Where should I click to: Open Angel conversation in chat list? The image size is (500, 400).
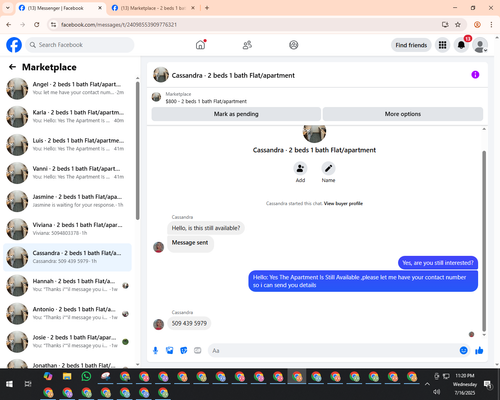[x=68, y=89]
